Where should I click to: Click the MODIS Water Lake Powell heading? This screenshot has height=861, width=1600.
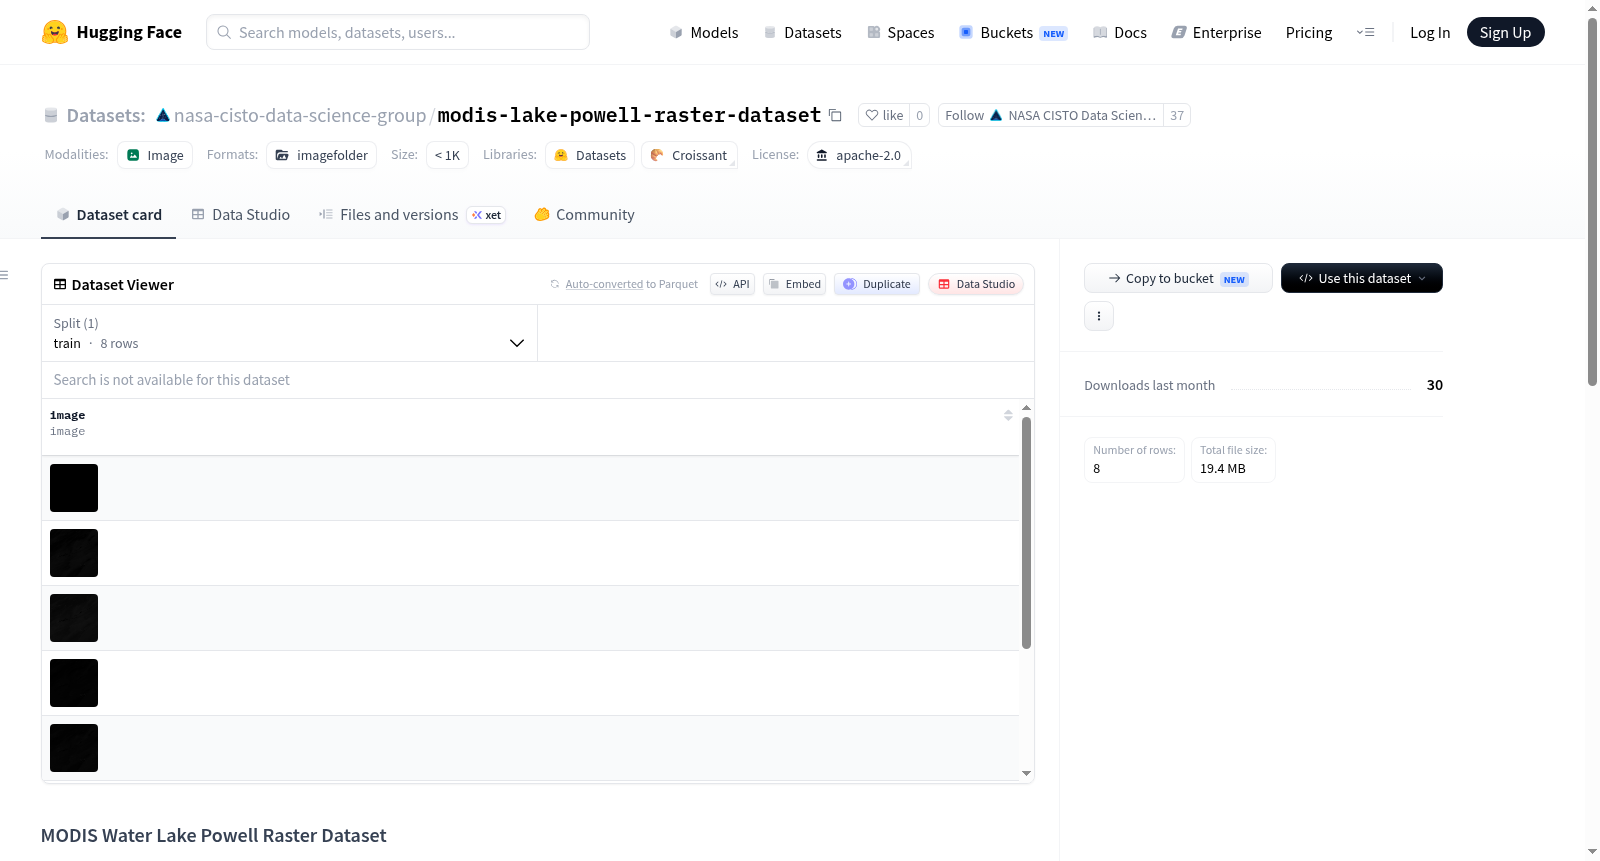(214, 836)
